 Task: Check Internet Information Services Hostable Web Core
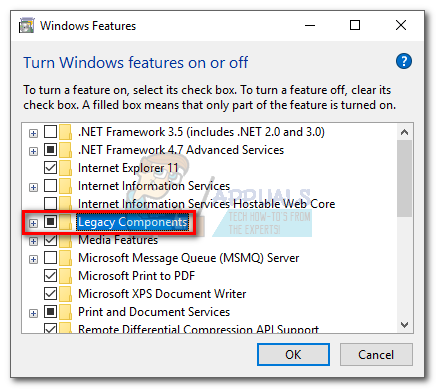point(50,203)
